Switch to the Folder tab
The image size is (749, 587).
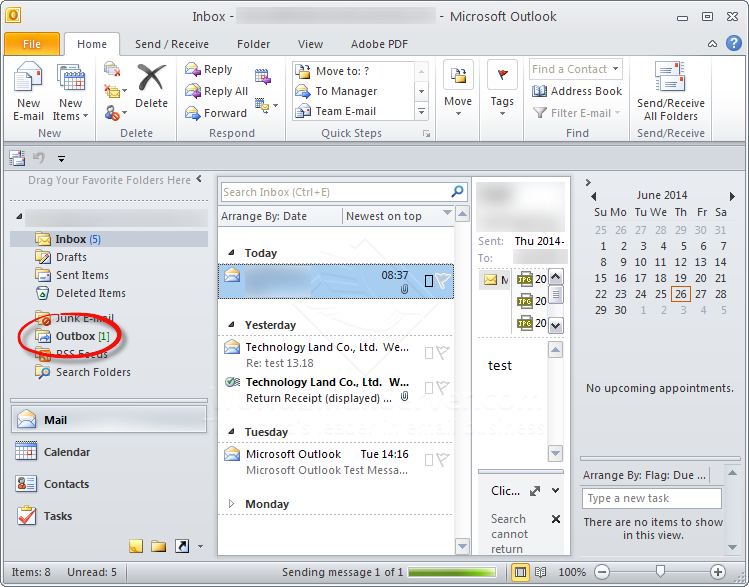click(254, 44)
